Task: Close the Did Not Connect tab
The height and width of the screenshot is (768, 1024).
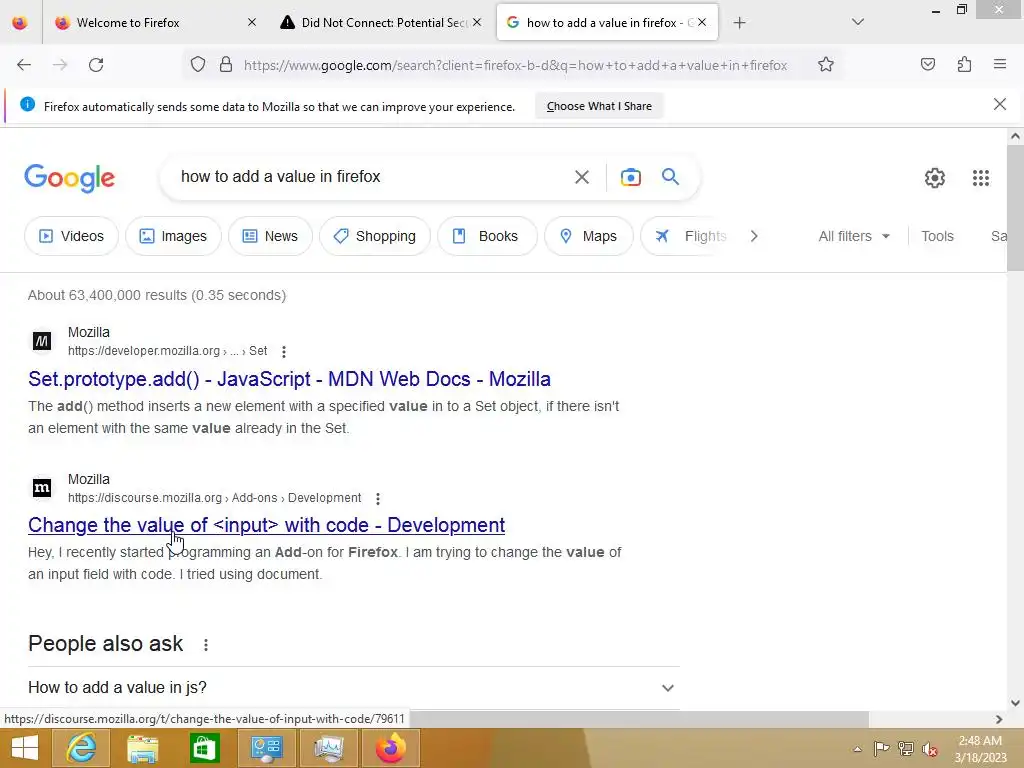Action: coord(477,23)
